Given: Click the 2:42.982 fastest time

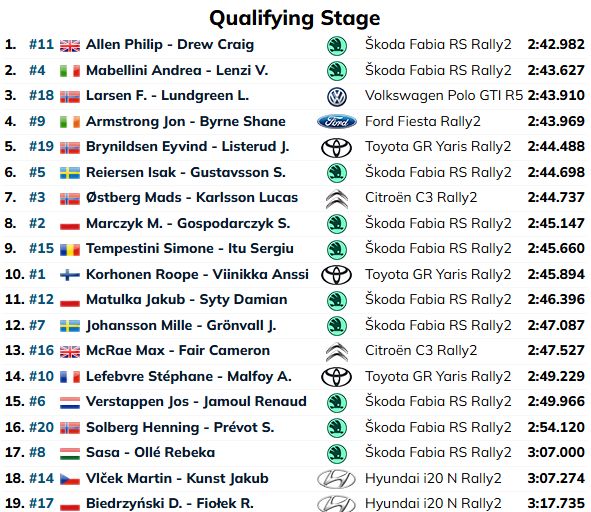Looking at the screenshot, I should pyautogui.click(x=556, y=44).
